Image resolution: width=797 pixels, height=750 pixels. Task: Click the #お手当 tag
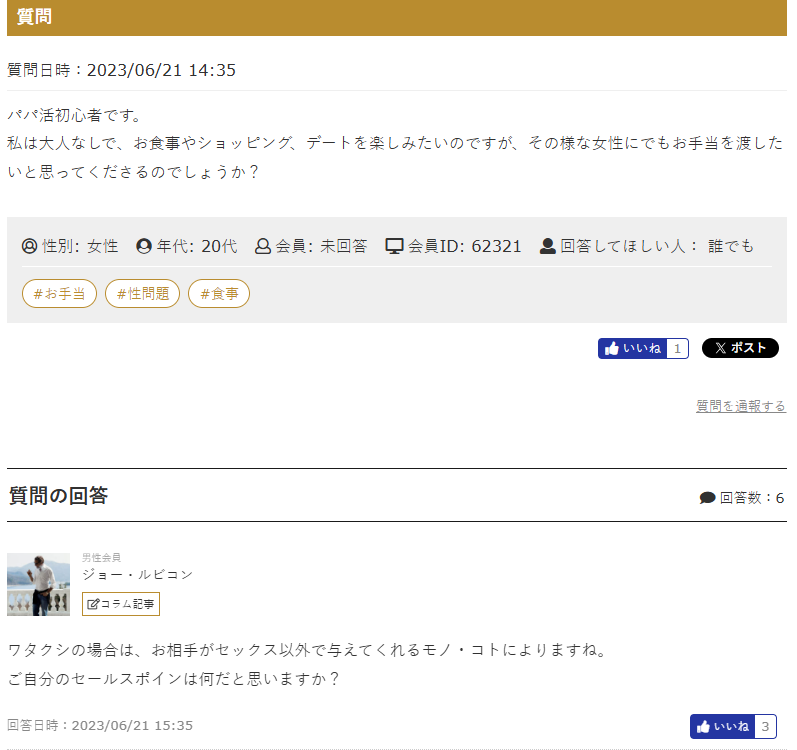[x=59, y=293]
